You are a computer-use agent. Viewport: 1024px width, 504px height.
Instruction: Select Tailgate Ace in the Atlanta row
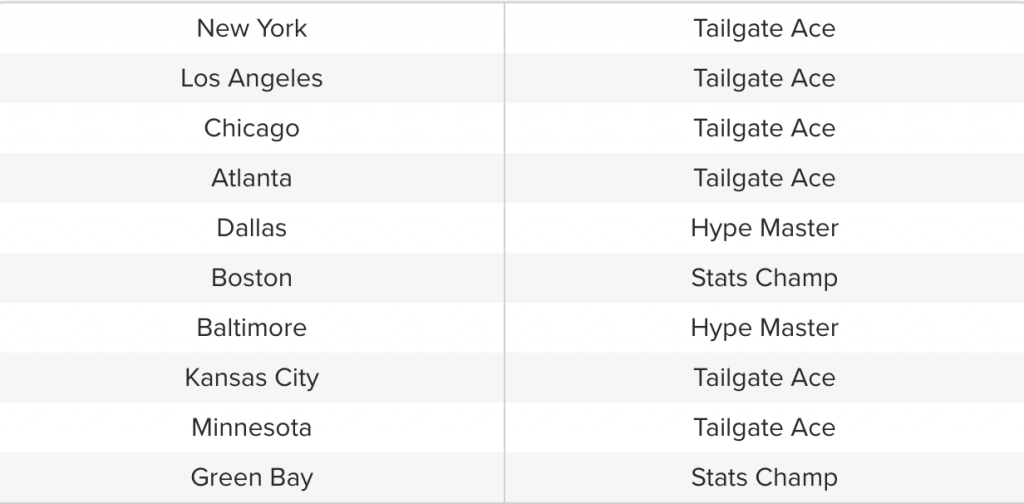point(764,178)
